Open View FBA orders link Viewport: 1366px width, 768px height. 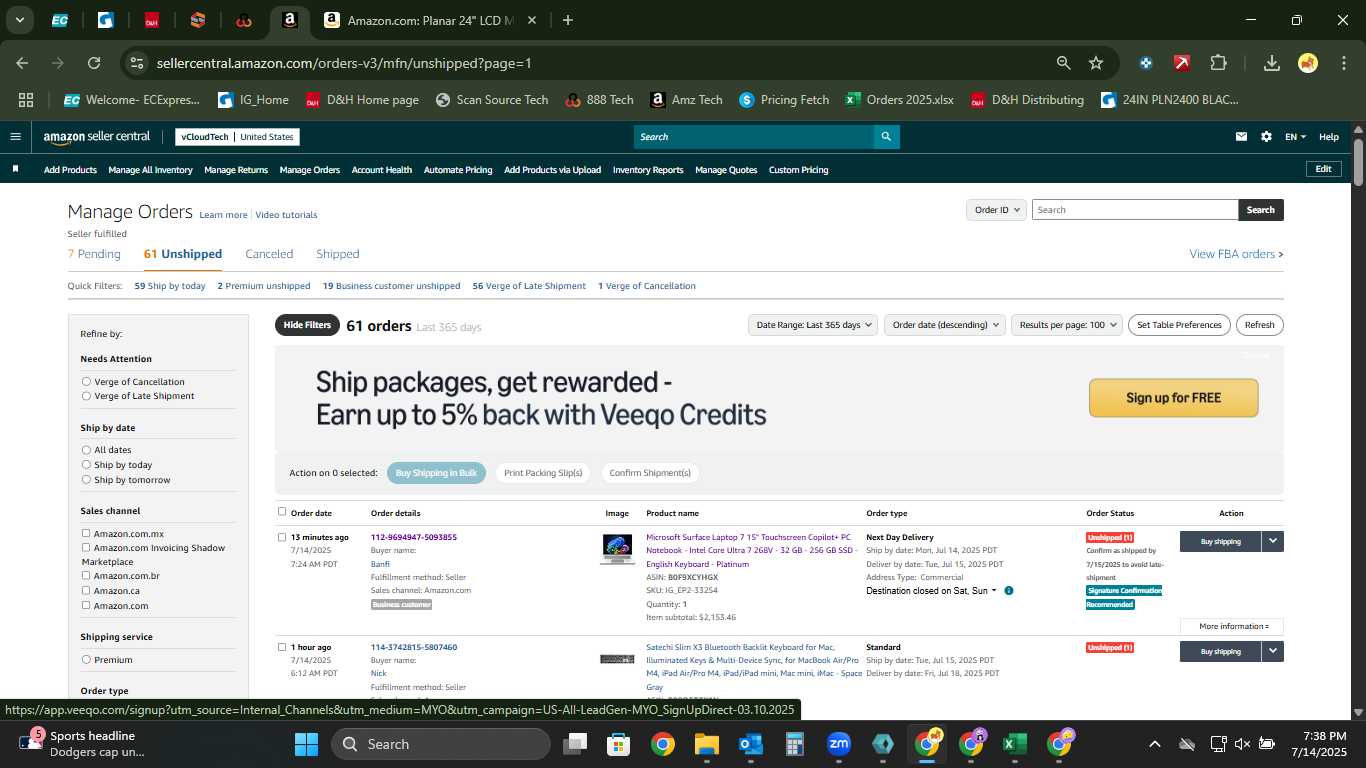pyautogui.click(x=1236, y=254)
